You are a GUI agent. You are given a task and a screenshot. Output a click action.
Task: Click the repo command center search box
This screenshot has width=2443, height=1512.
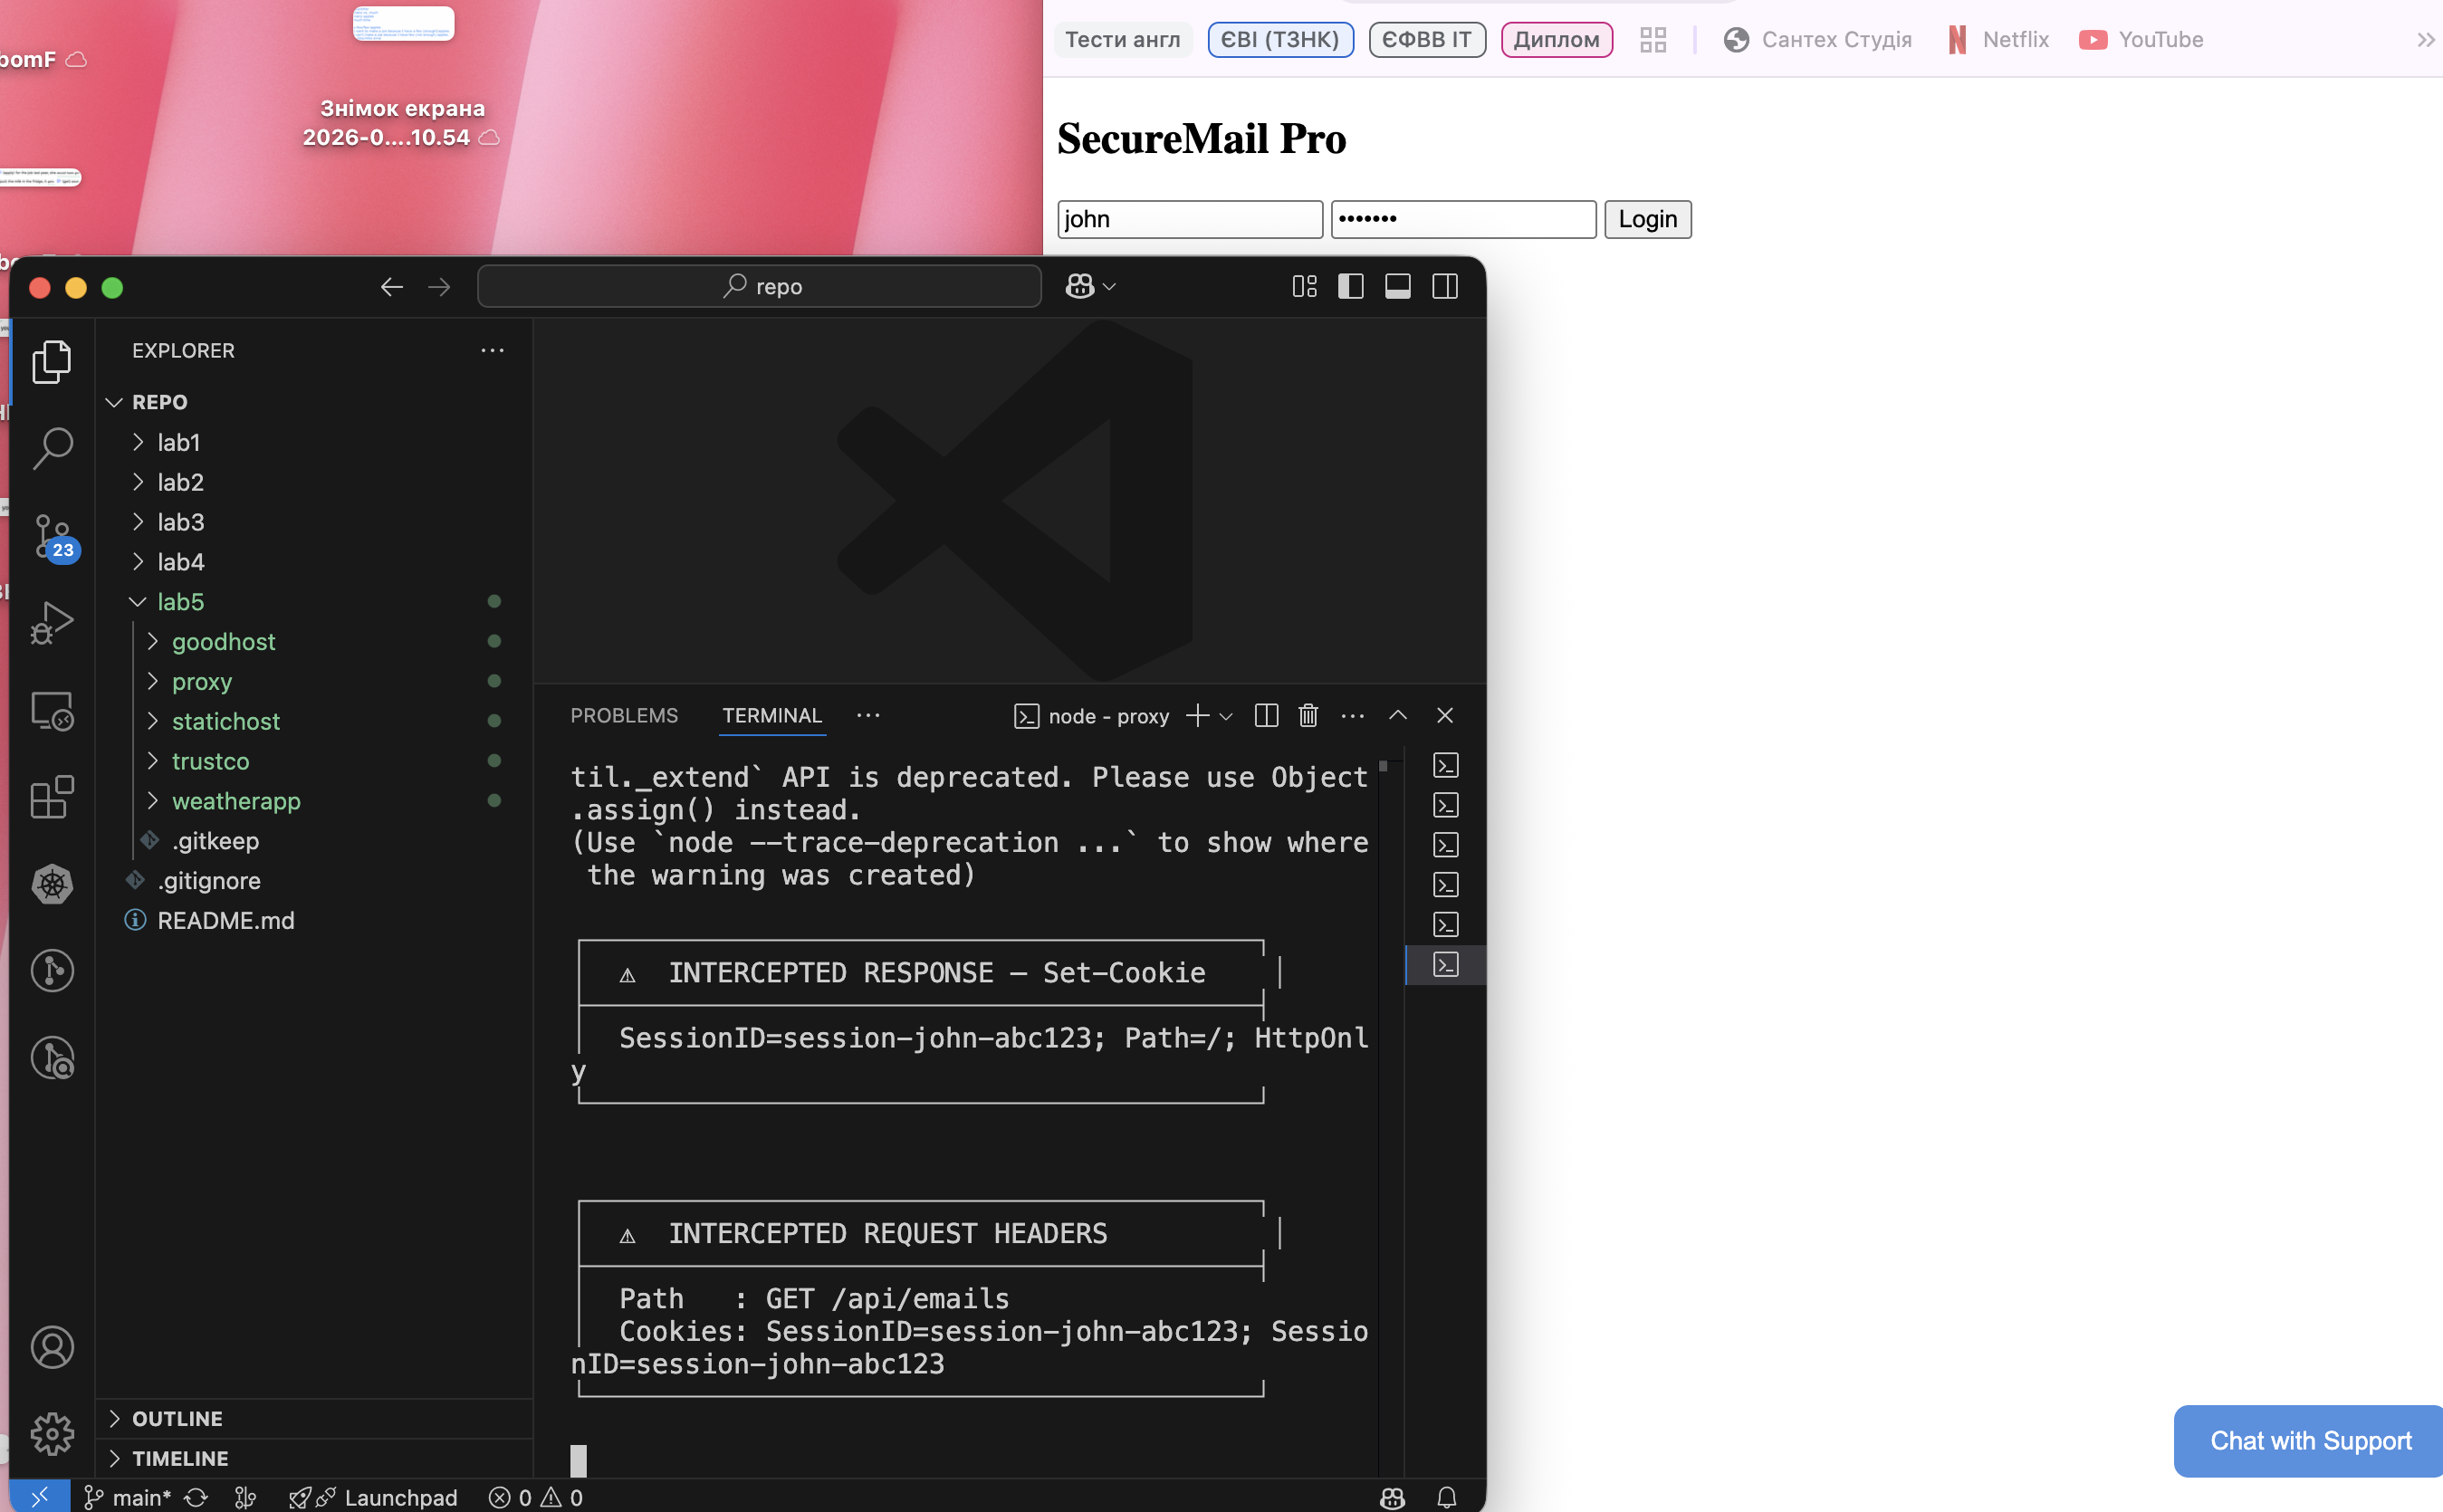[760, 287]
